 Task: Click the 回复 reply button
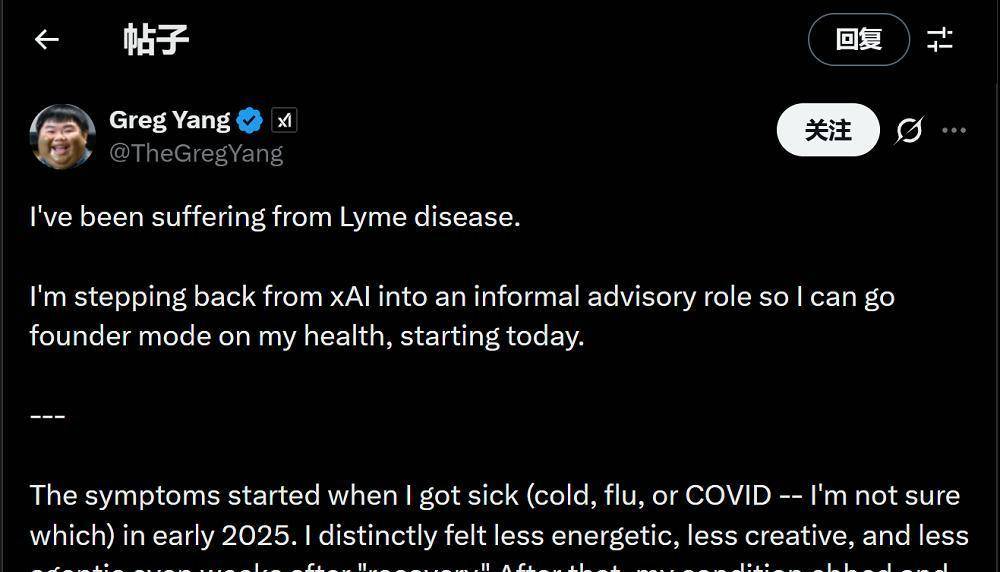point(858,40)
